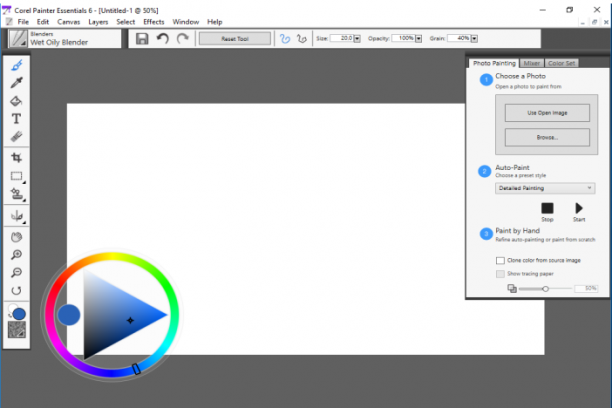Click the tracing paper opacity slider handle

tap(545, 289)
